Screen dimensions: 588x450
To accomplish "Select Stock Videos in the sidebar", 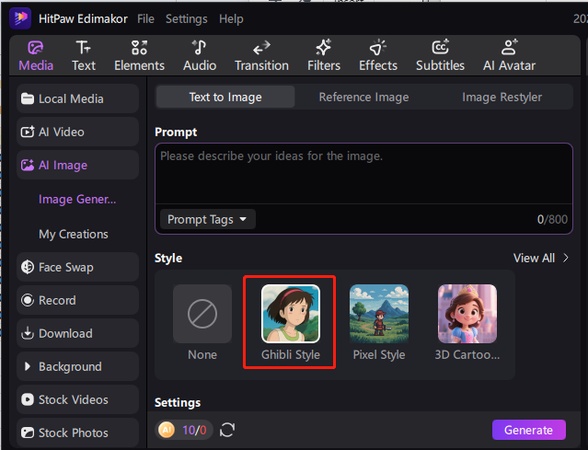I will click(78, 399).
